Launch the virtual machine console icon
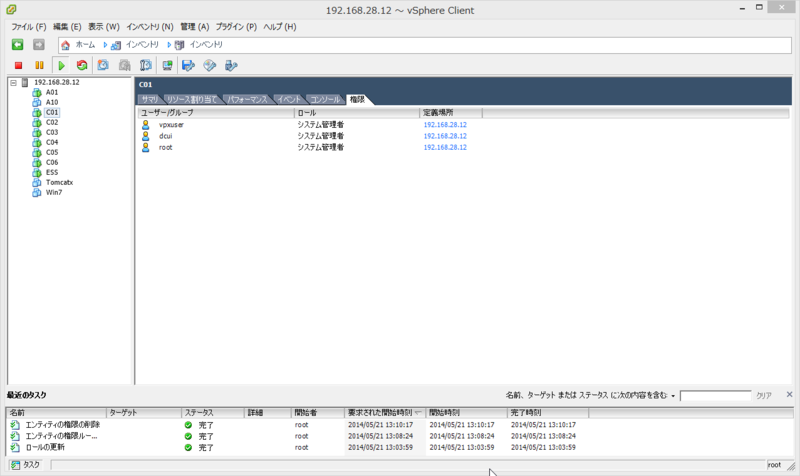Viewport: 800px width, 476px height. pyautogui.click(x=167, y=65)
